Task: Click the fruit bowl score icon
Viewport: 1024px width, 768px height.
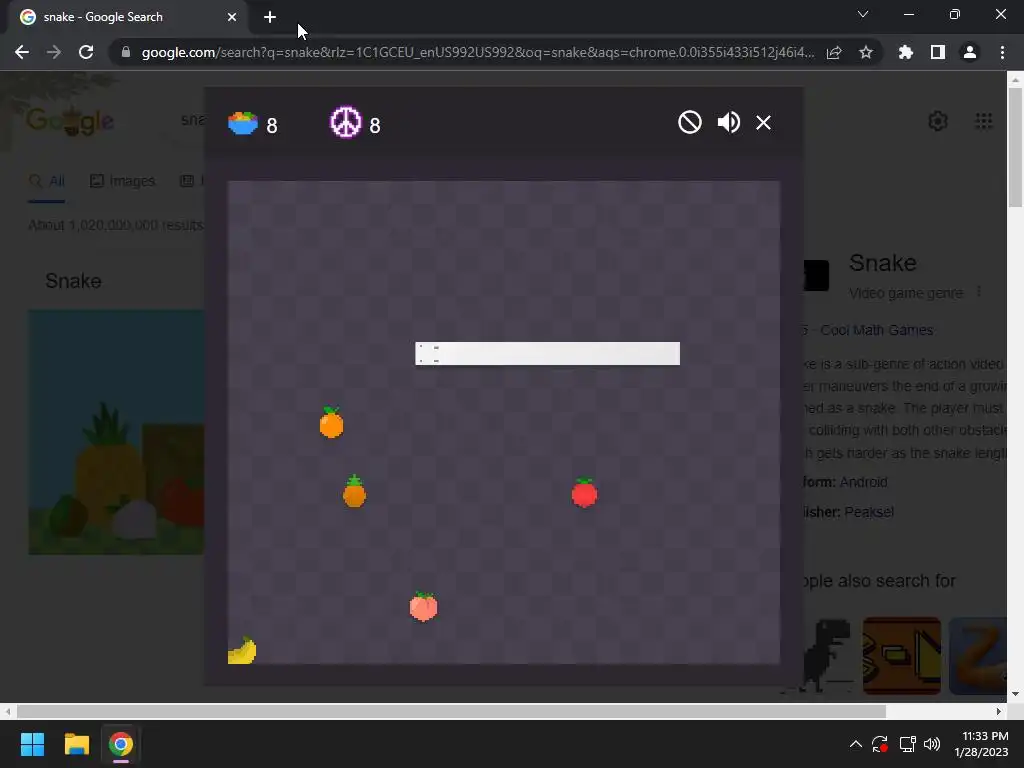Action: (x=243, y=123)
